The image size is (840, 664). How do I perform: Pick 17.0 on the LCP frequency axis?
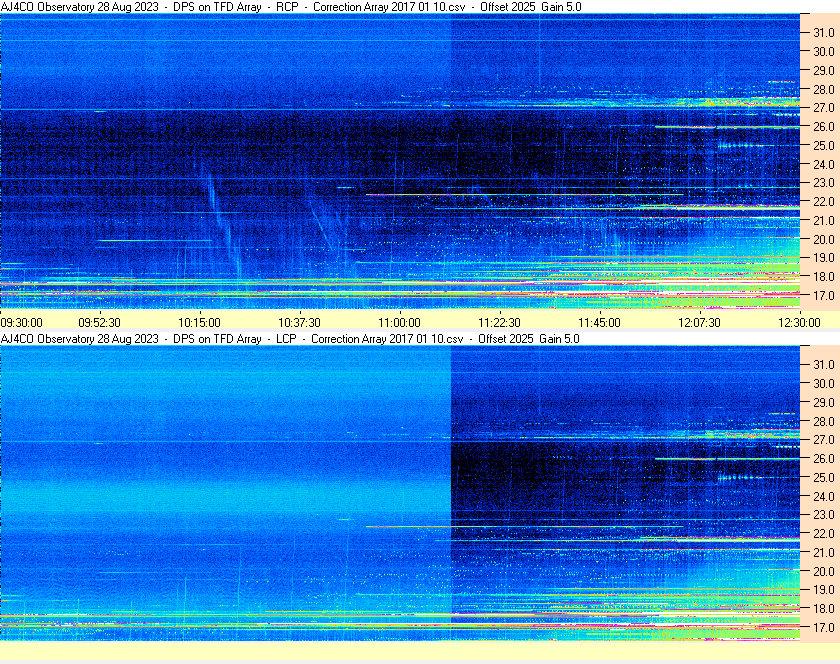coord(823,628)
